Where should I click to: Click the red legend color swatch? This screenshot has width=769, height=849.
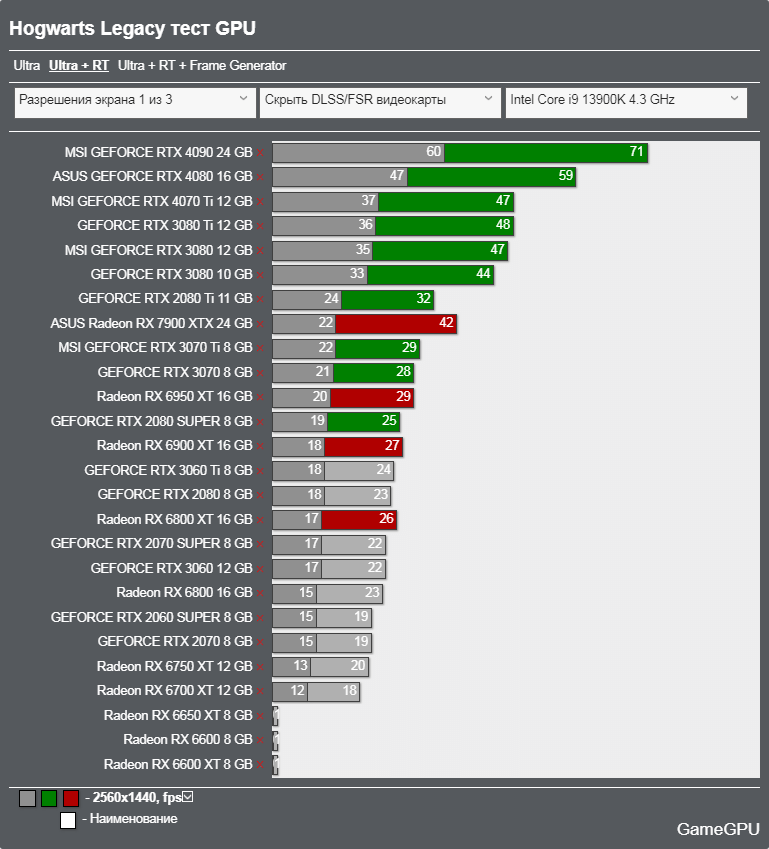tap(71, 798)
